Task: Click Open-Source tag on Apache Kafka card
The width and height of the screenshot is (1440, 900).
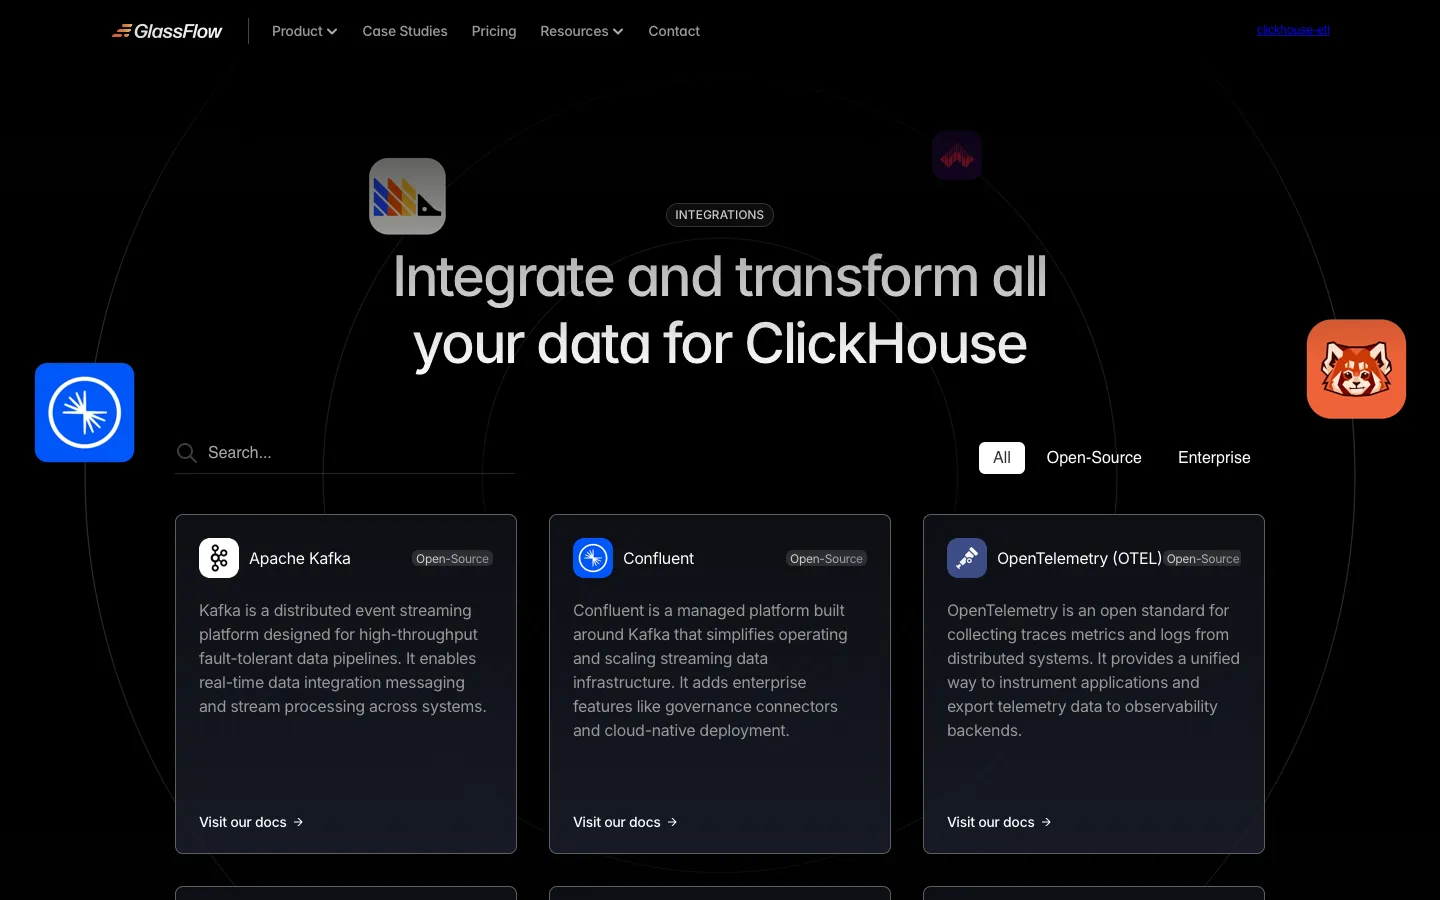Action: [452, 559]
